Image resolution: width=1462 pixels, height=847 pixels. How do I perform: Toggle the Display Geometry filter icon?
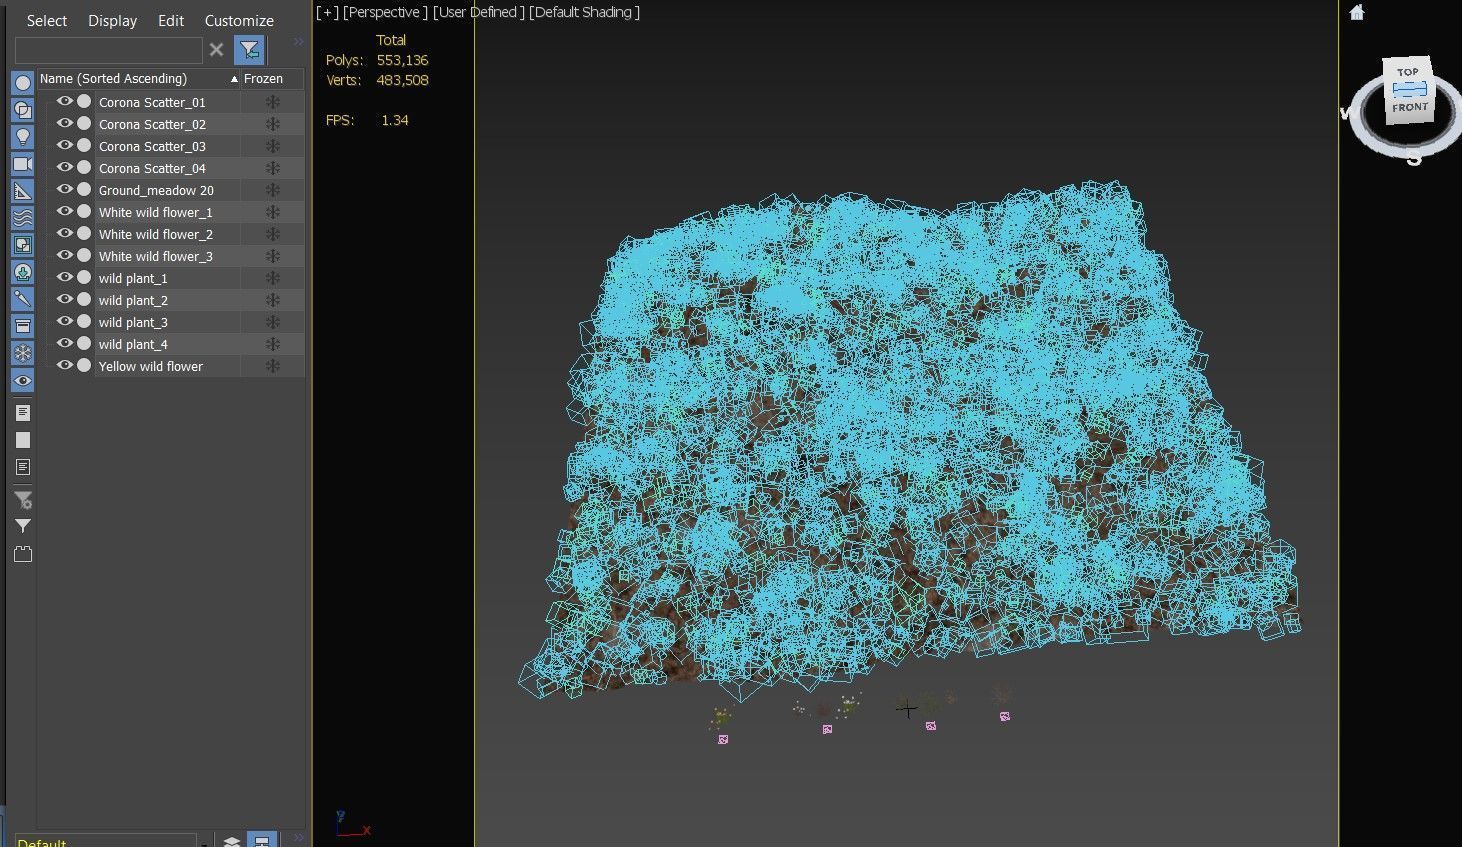[22, 83]
